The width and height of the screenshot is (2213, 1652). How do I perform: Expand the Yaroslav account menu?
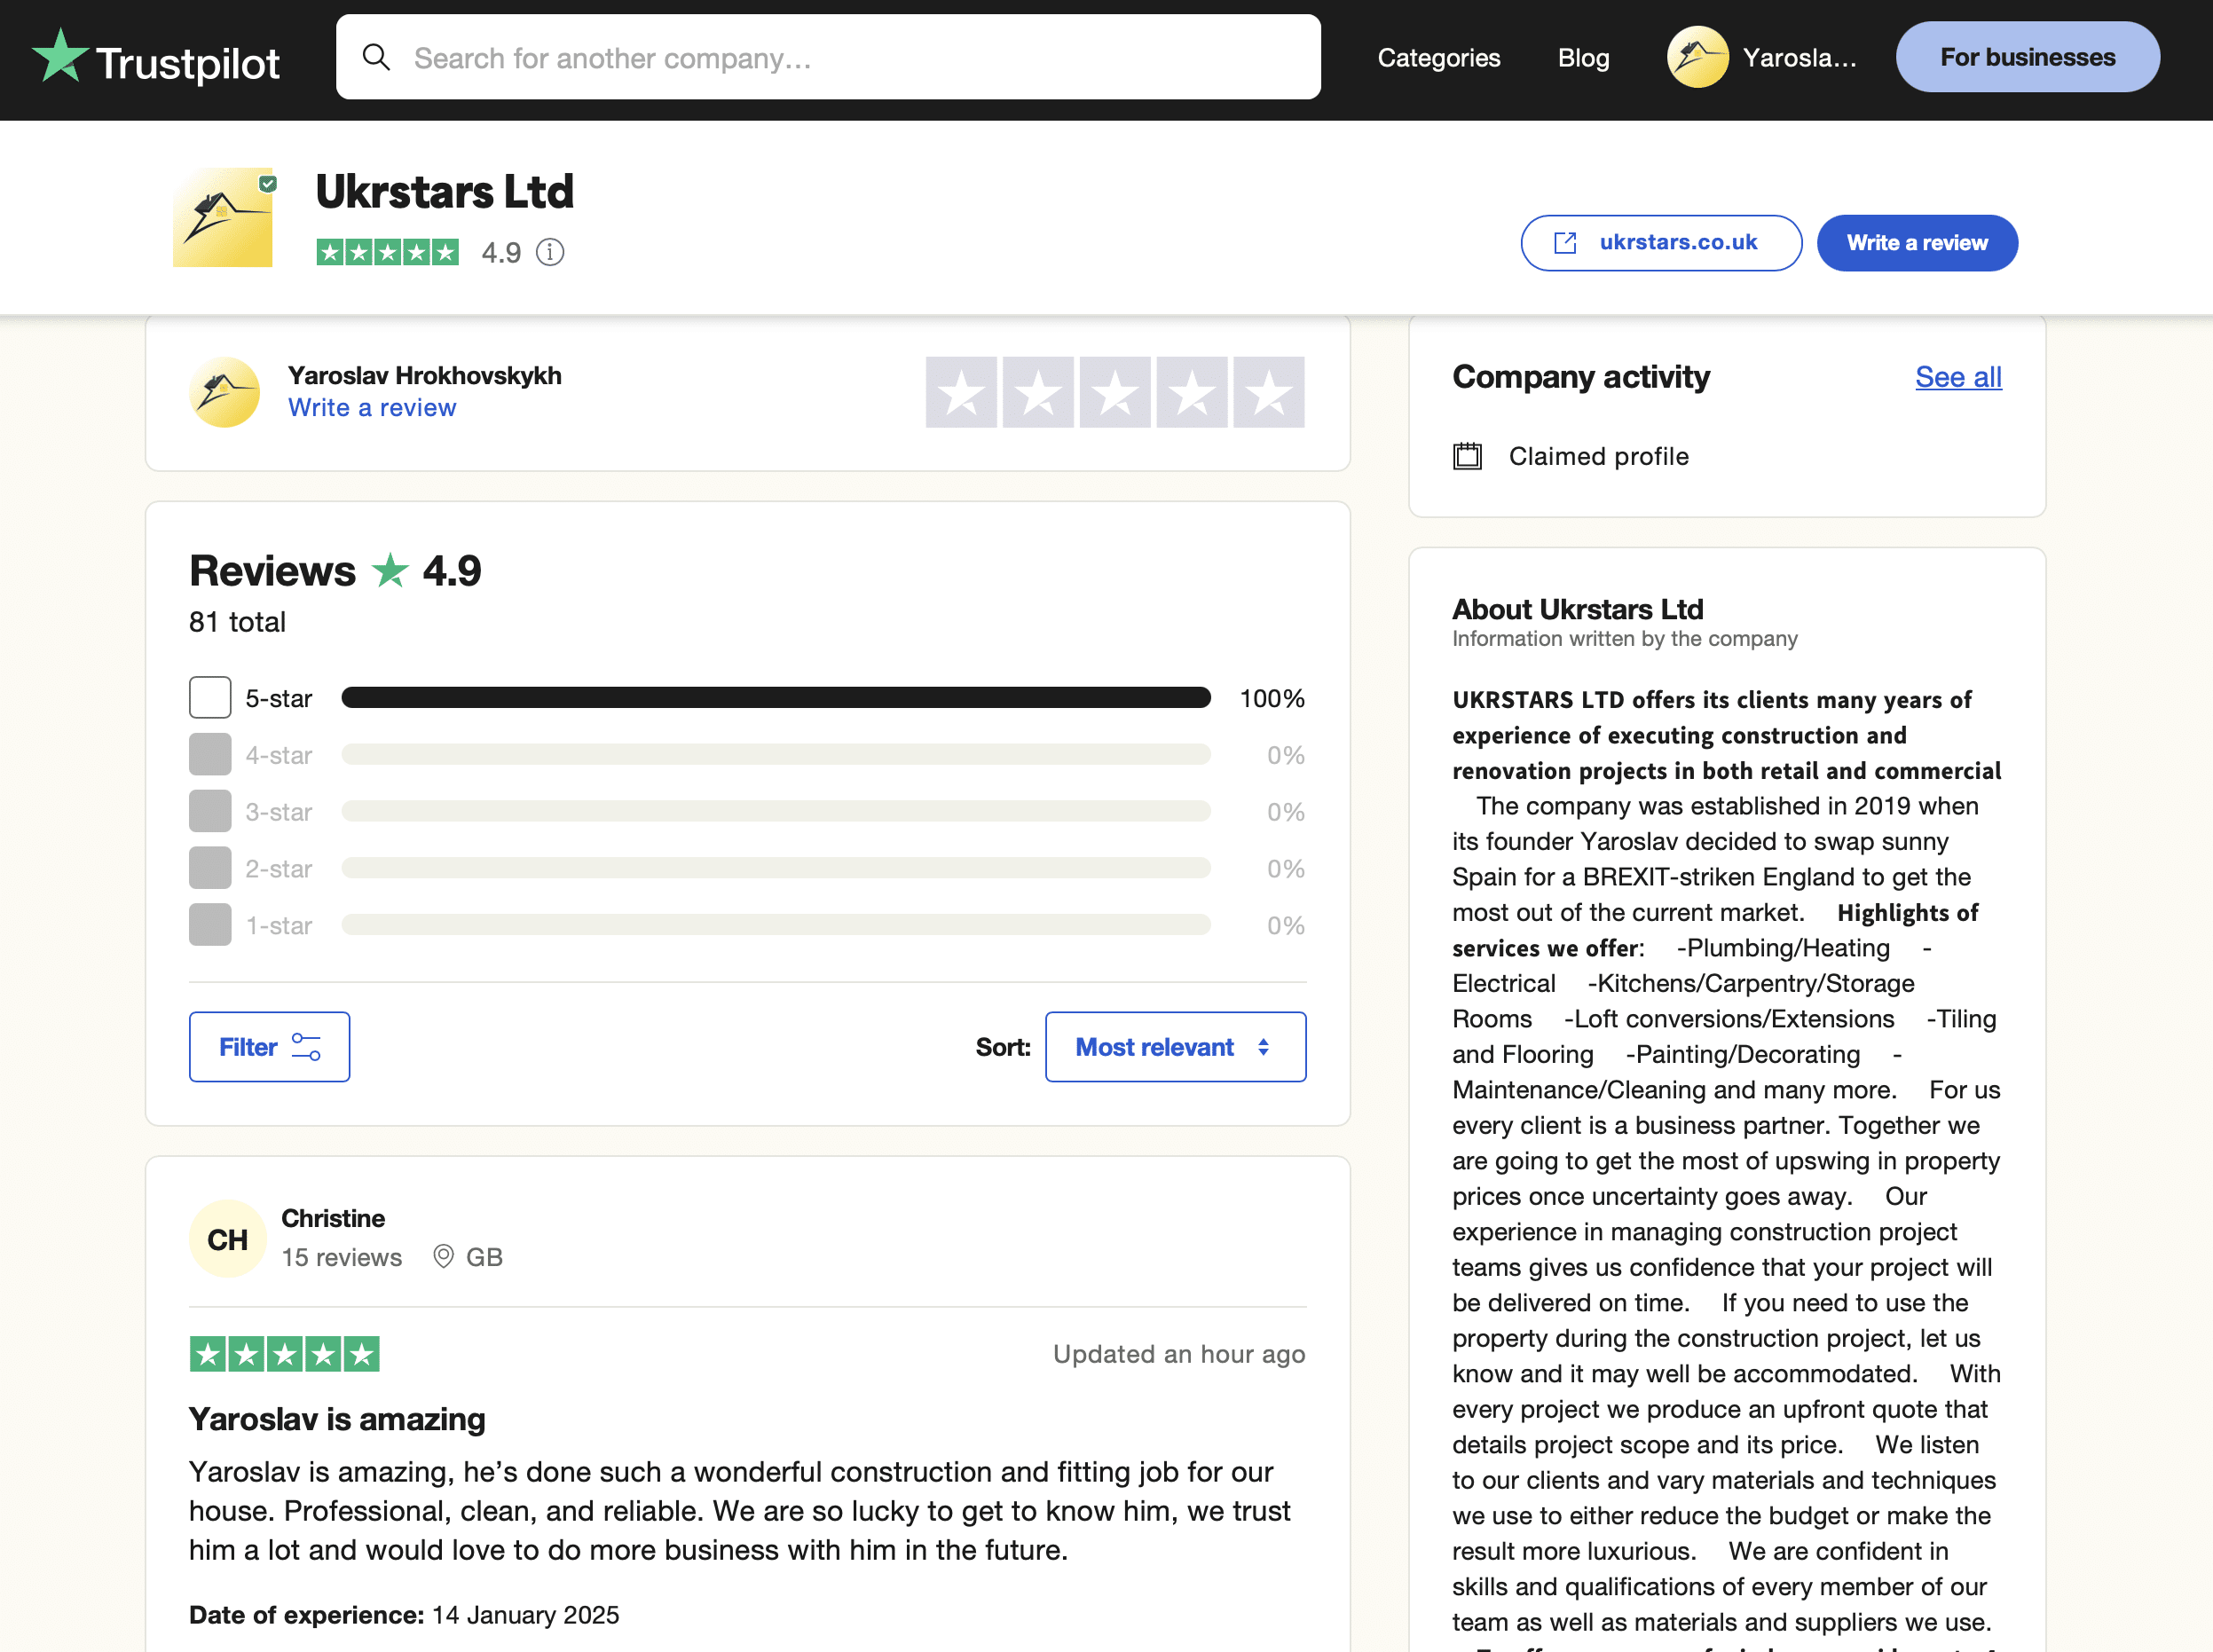[1799, 57]
